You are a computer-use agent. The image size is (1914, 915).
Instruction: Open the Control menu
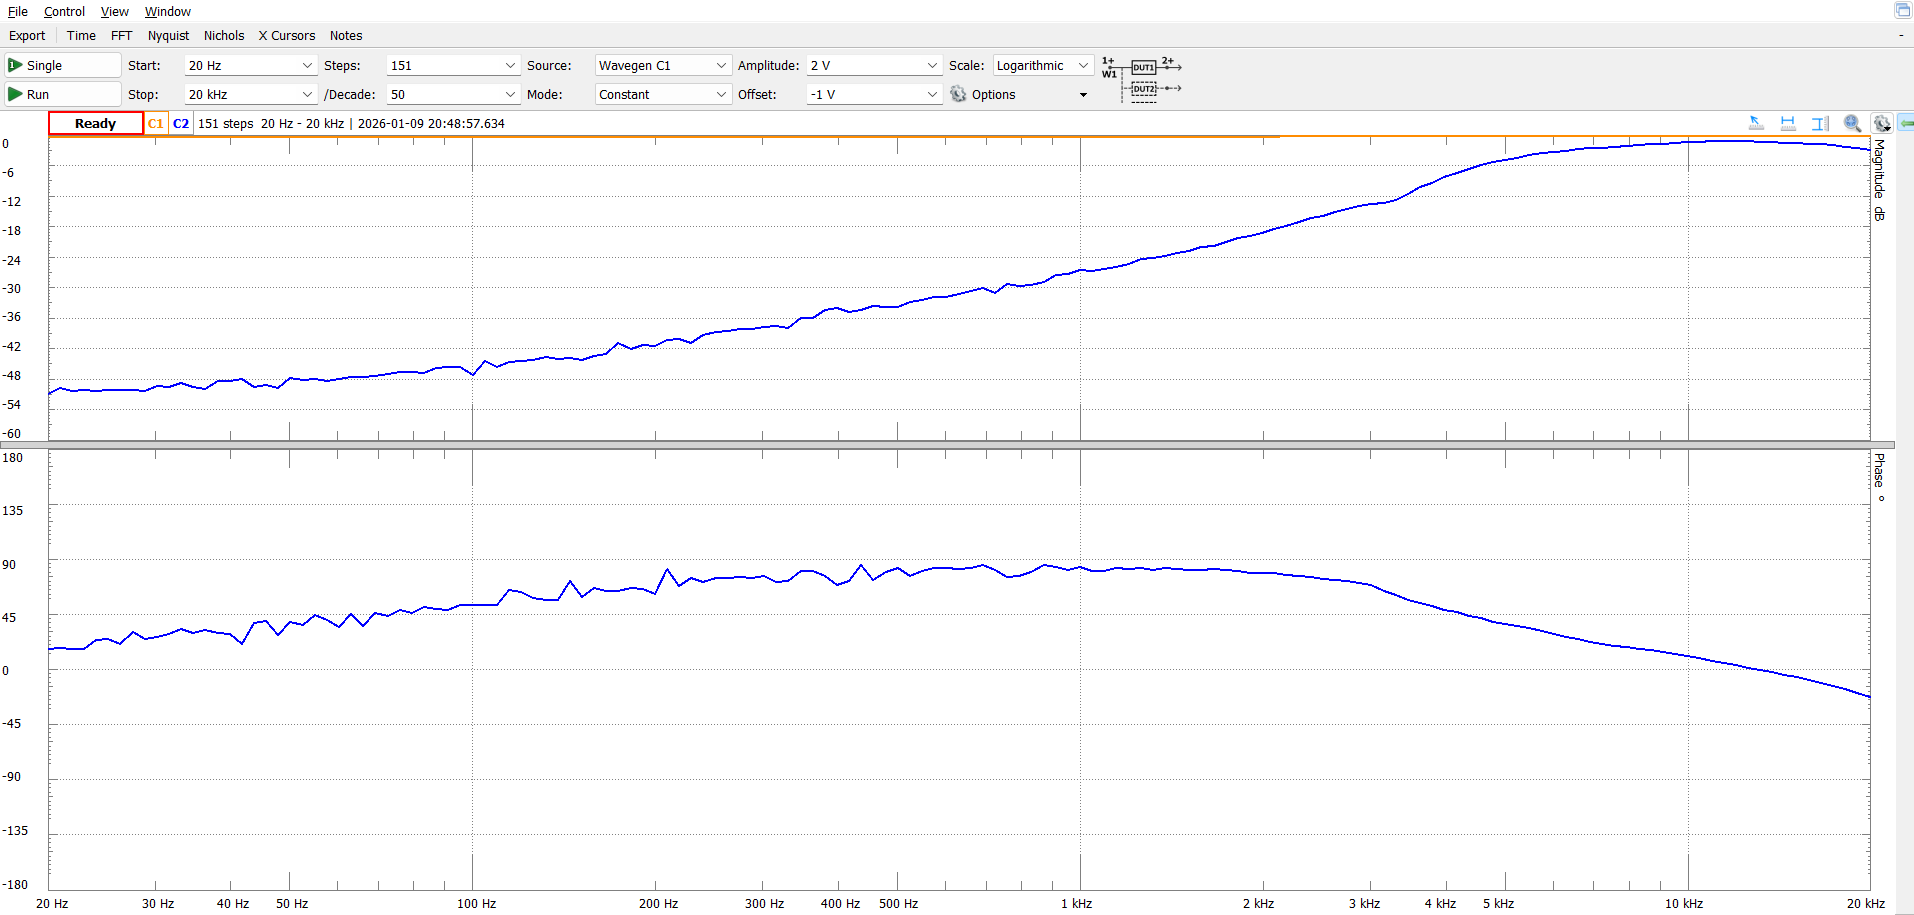[64, 12]
